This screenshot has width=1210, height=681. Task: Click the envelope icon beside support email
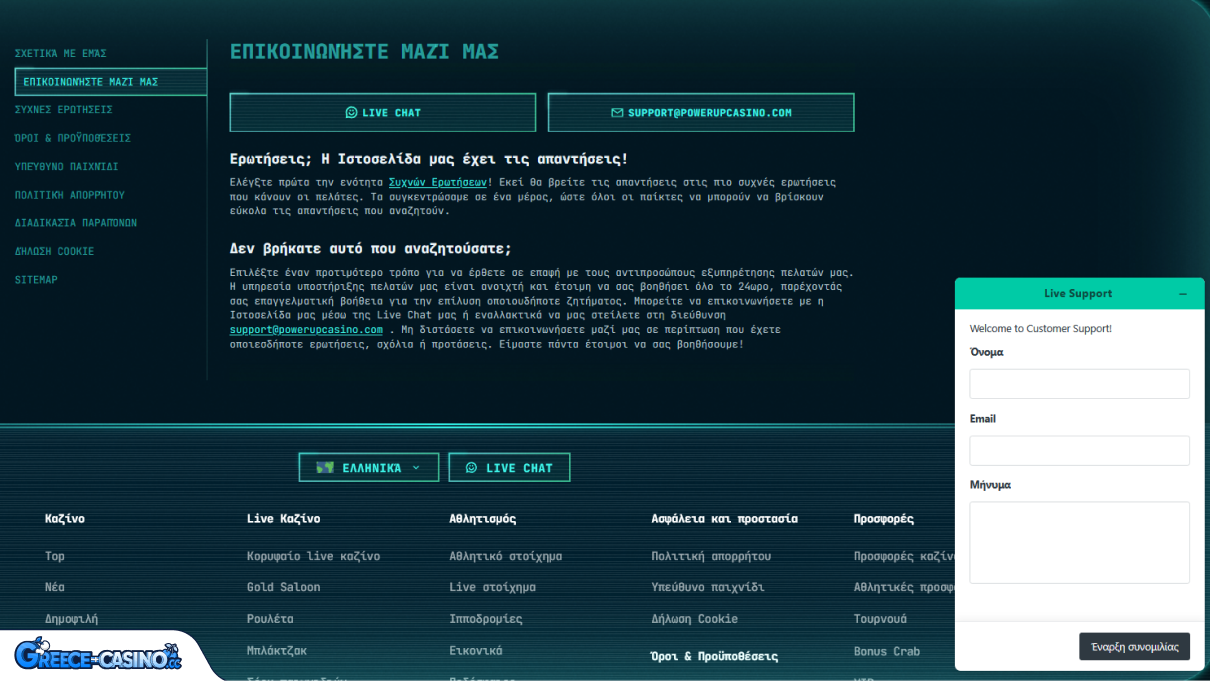pos(617,113)
